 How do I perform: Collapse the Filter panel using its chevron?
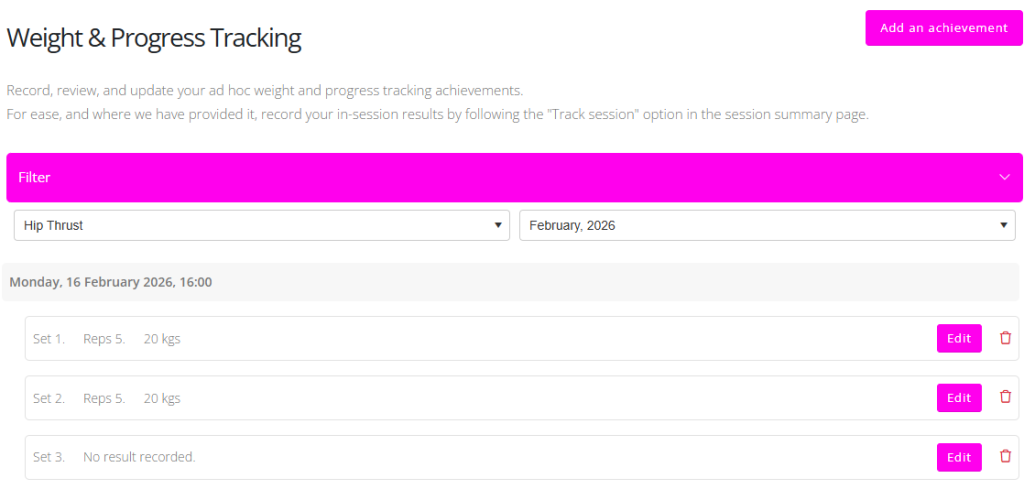tap(1005, 177)
